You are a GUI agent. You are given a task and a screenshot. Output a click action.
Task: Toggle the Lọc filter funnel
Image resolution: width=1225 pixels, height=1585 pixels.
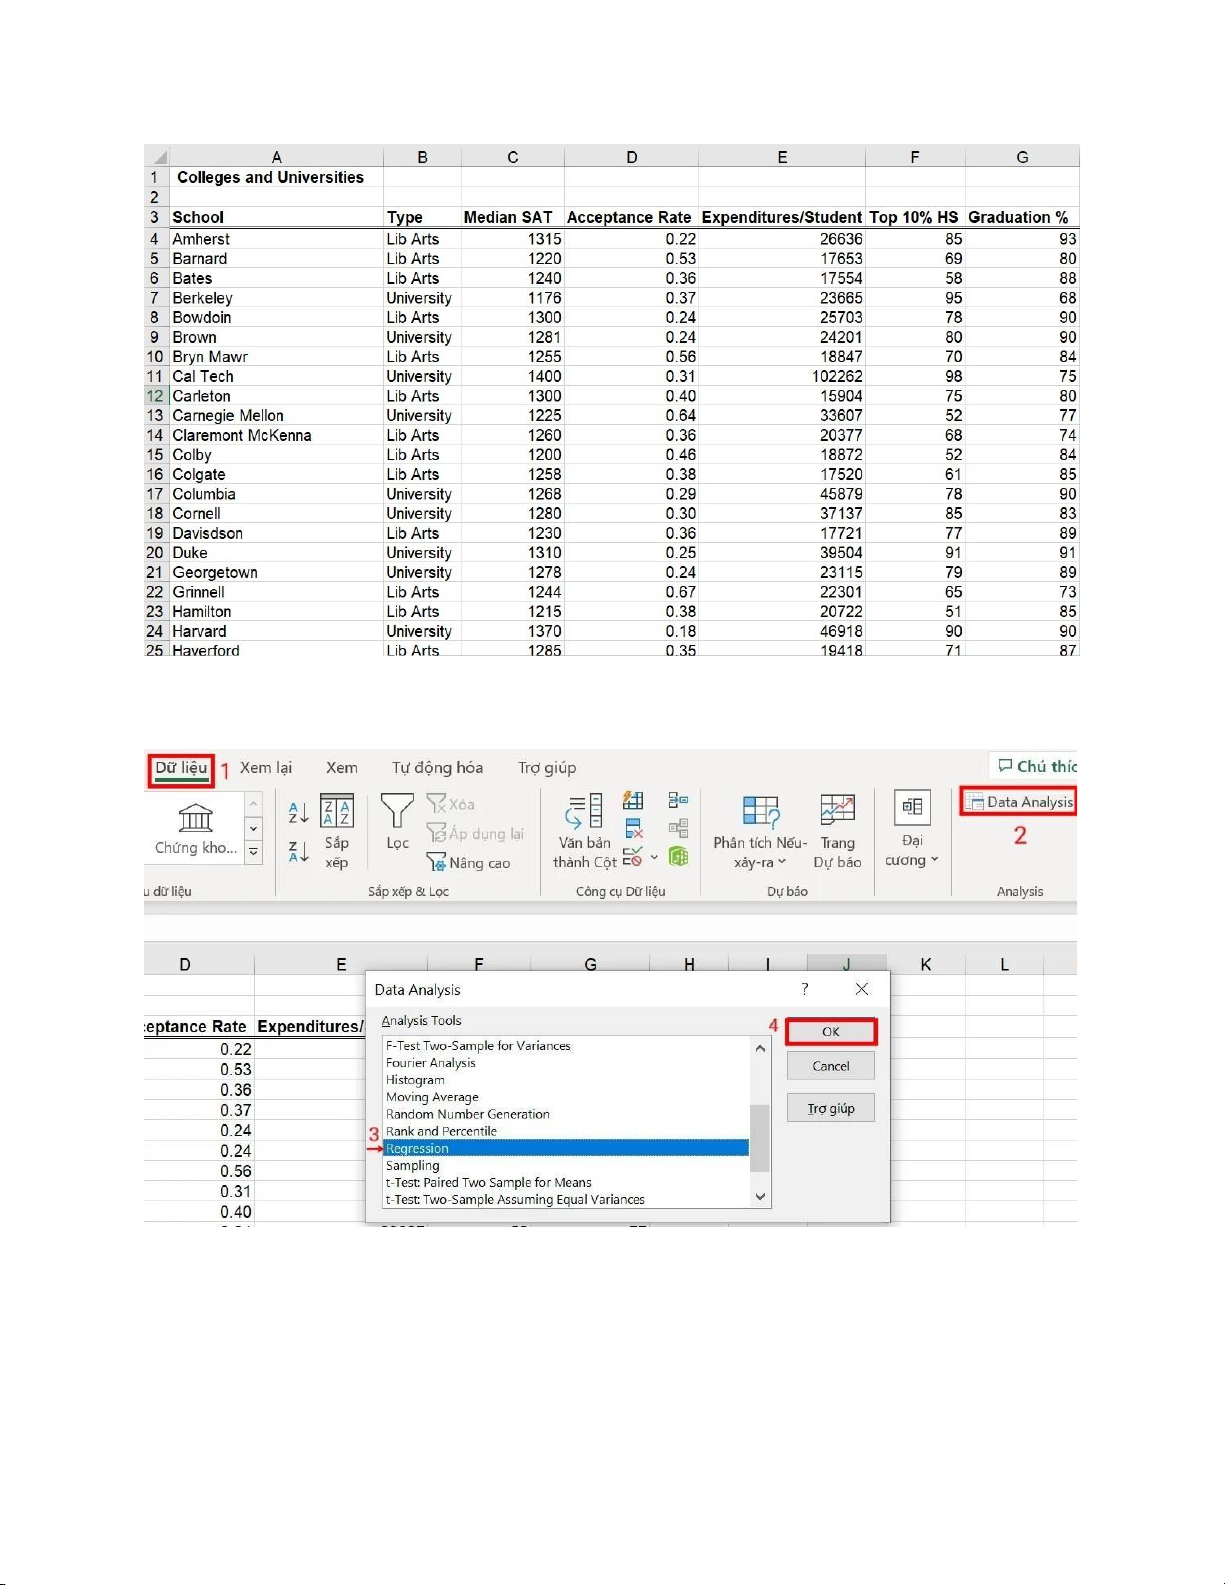(397, 822)
